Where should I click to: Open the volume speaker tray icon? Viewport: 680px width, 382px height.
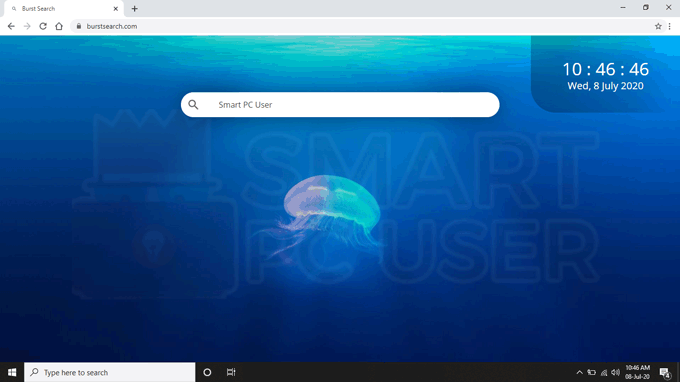click(x=615, y=372)
